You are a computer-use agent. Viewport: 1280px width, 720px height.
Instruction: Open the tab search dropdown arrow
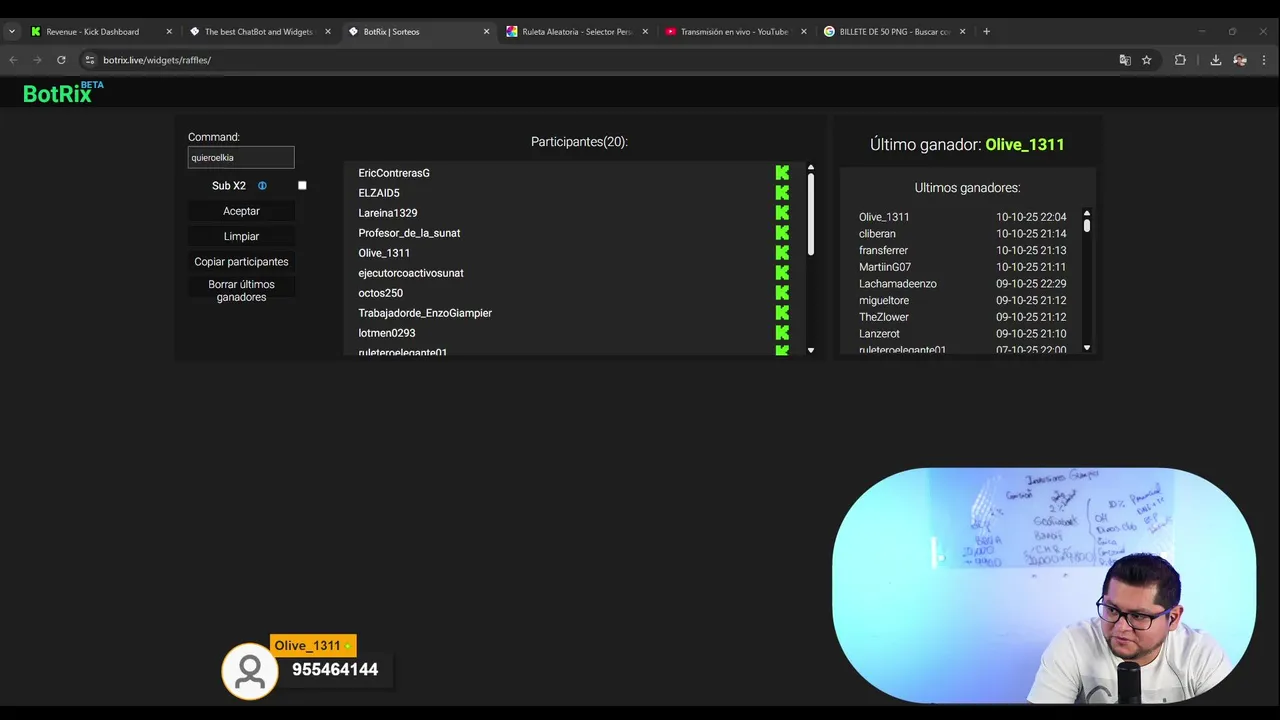11,31
